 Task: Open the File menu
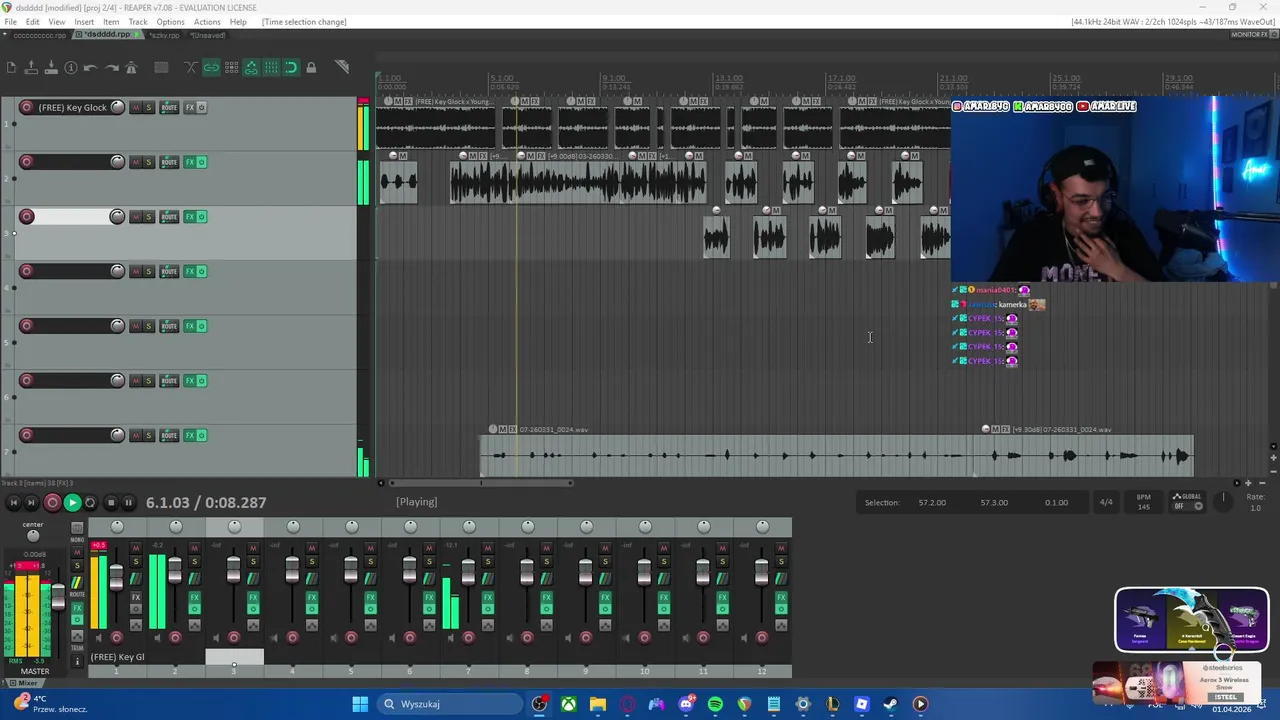click(10, 22)
